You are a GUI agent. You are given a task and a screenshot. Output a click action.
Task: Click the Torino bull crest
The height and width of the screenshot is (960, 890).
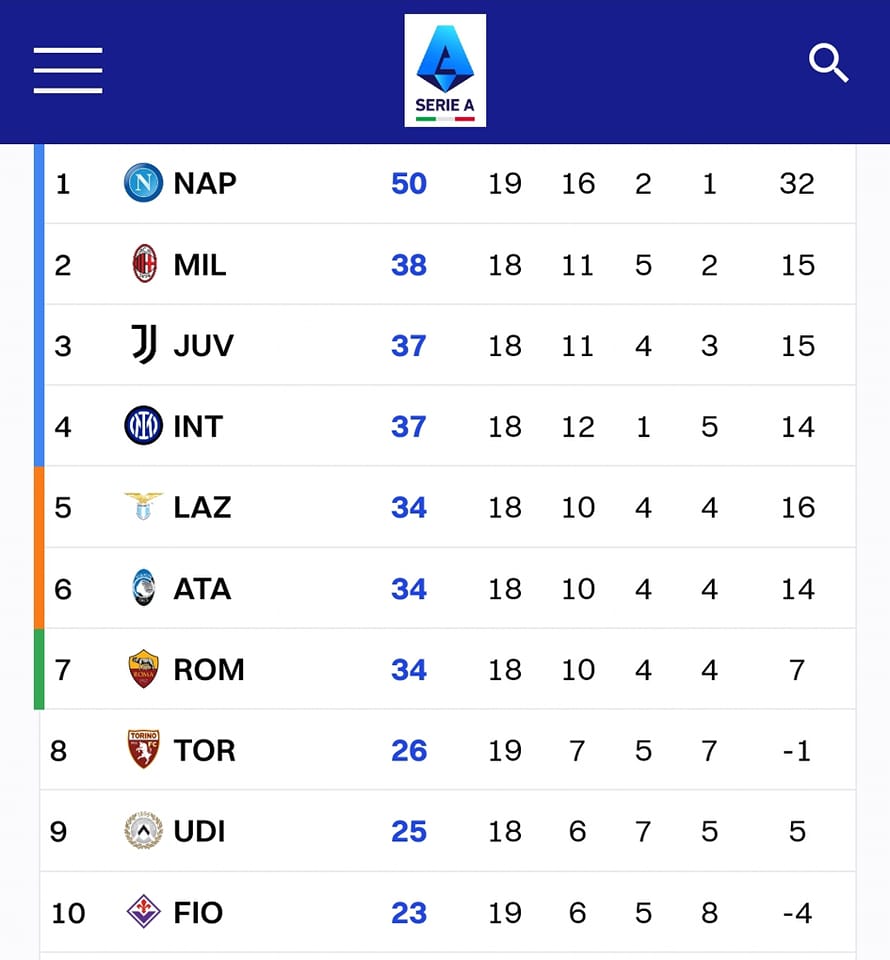click(x=143, y=749)
